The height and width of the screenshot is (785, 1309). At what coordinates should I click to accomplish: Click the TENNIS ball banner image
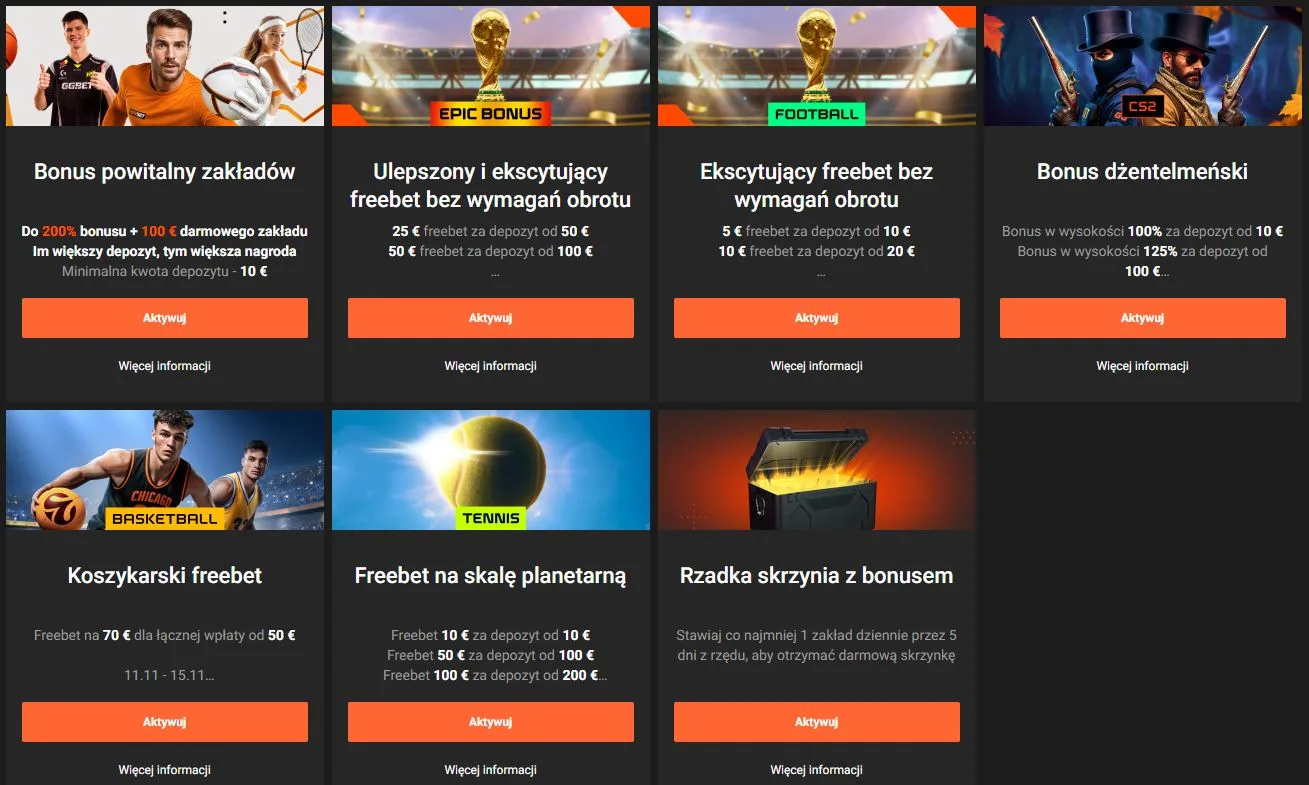[x=491, y=470]
